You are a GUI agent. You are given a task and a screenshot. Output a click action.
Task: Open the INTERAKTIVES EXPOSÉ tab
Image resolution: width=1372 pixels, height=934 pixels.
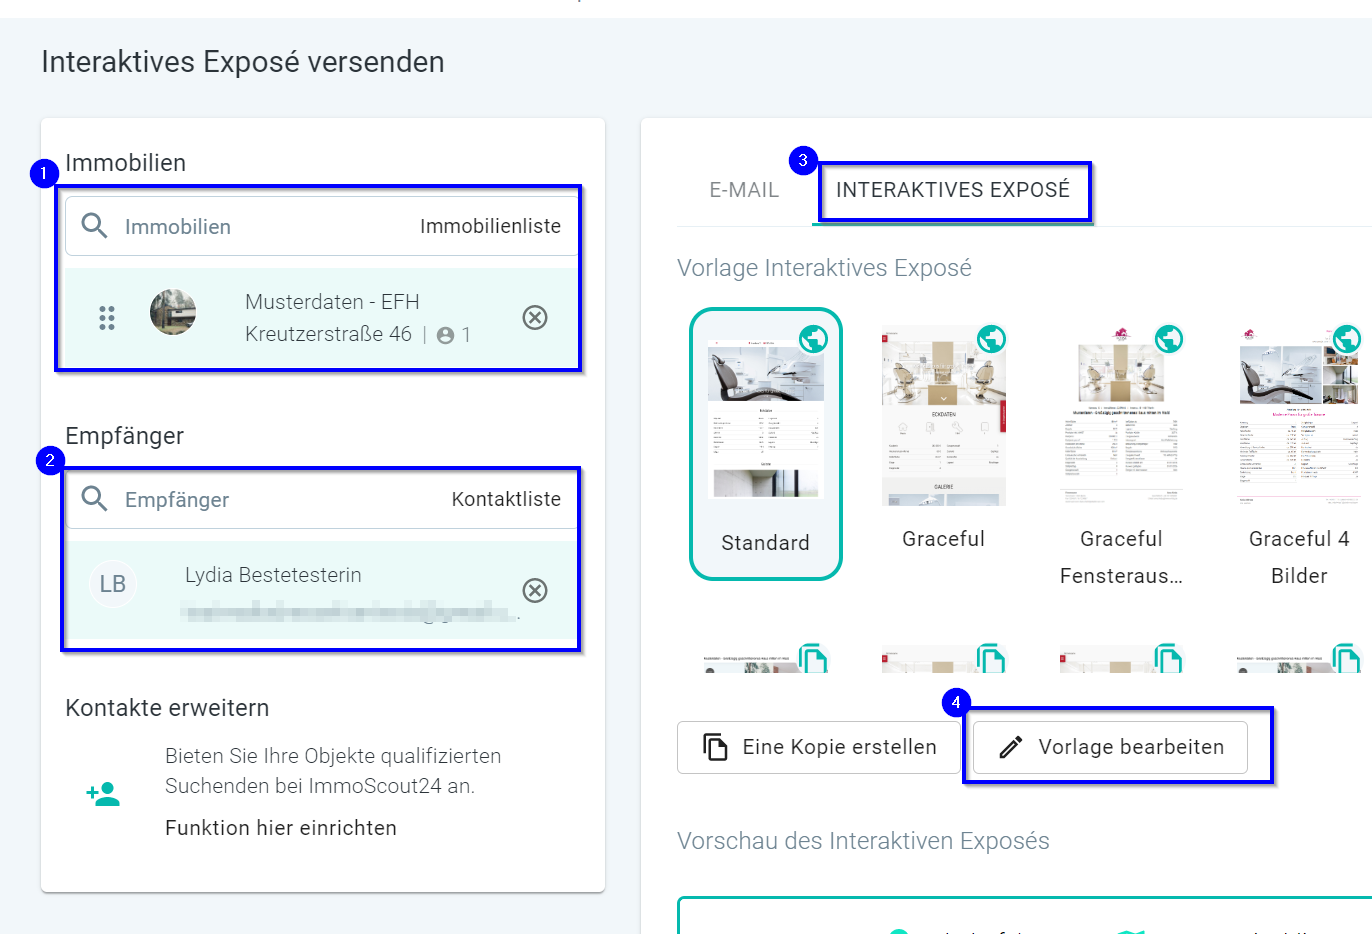pos(952,190)
